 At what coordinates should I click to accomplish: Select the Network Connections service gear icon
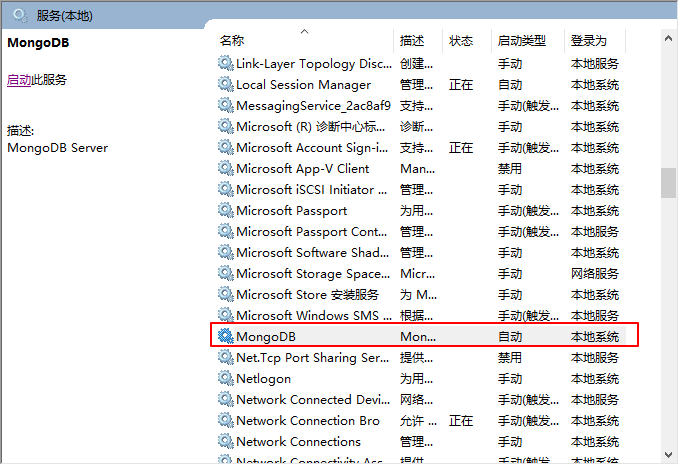pos(226,441)
